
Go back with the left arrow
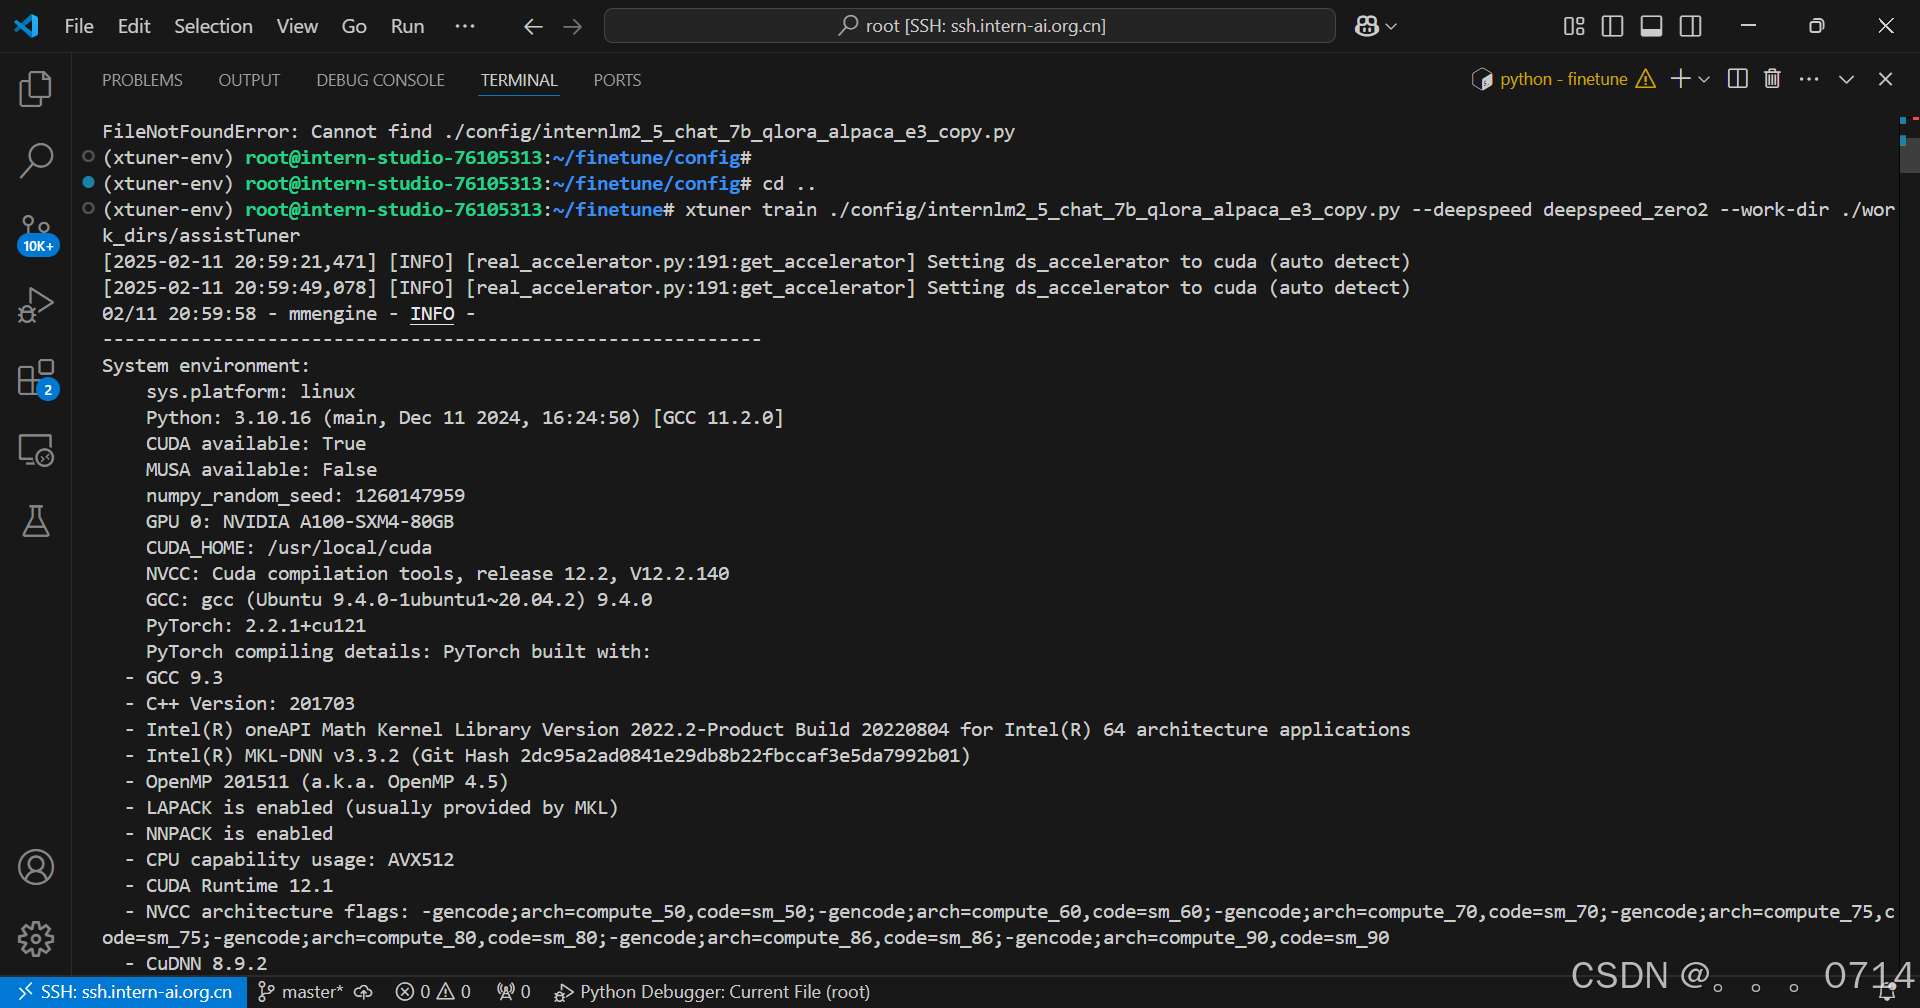coord(533,27)
